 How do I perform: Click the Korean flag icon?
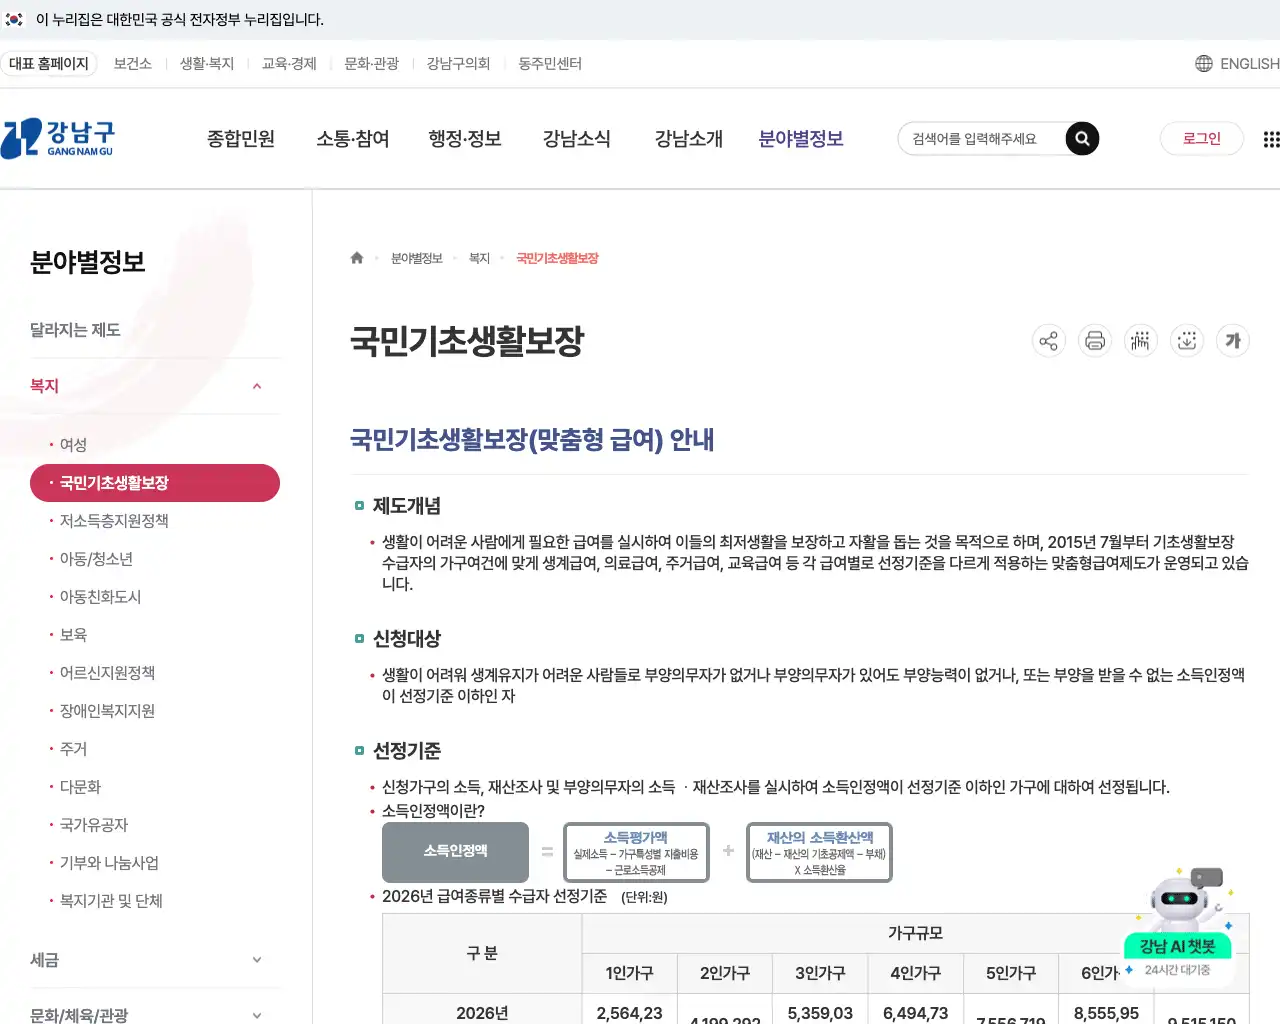14,19
